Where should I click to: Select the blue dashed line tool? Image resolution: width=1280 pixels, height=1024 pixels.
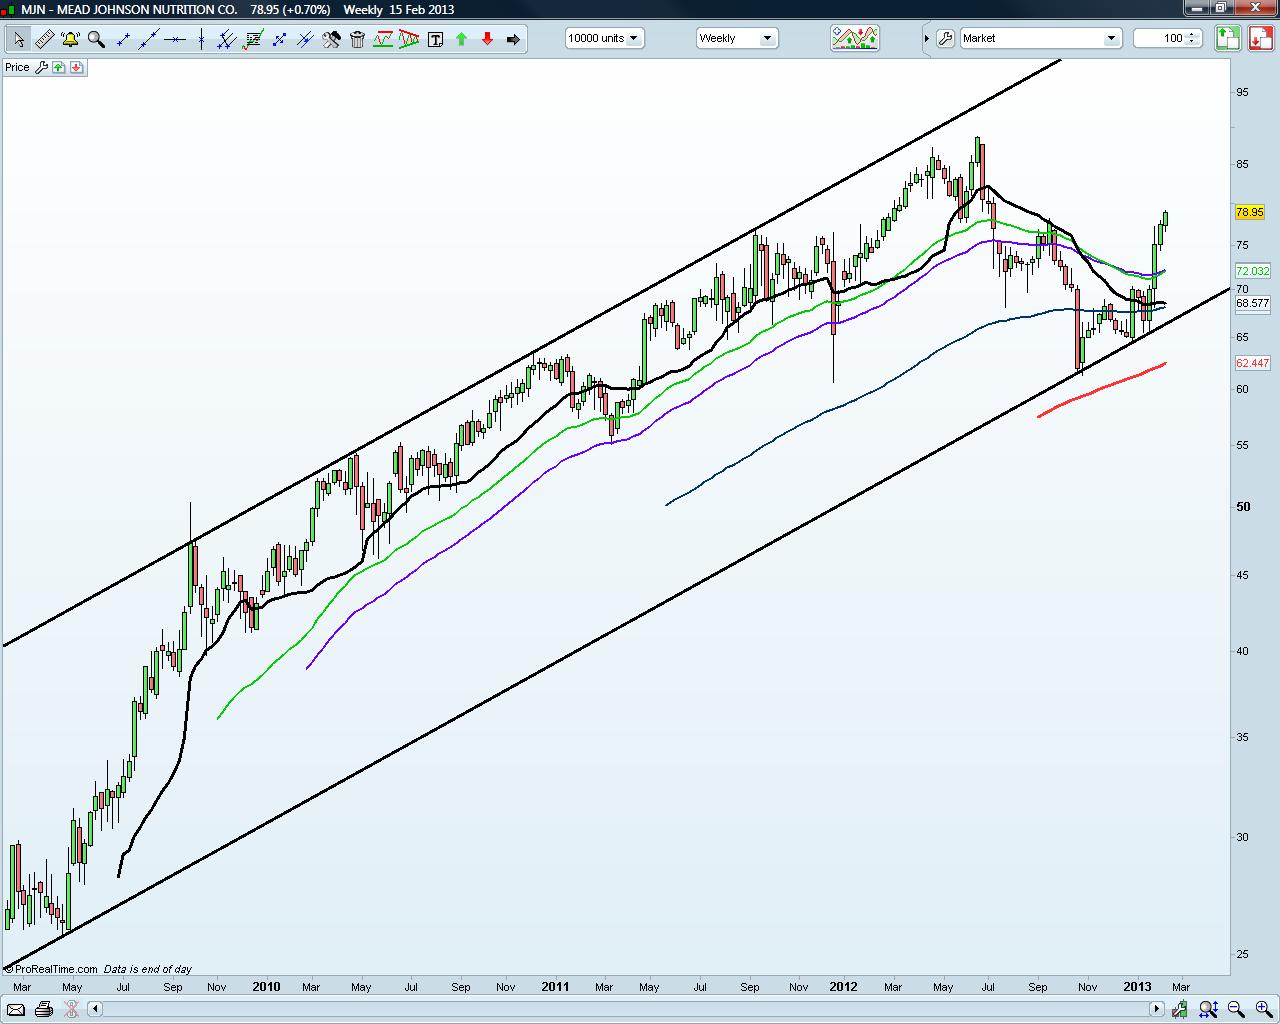pos(279,39)
